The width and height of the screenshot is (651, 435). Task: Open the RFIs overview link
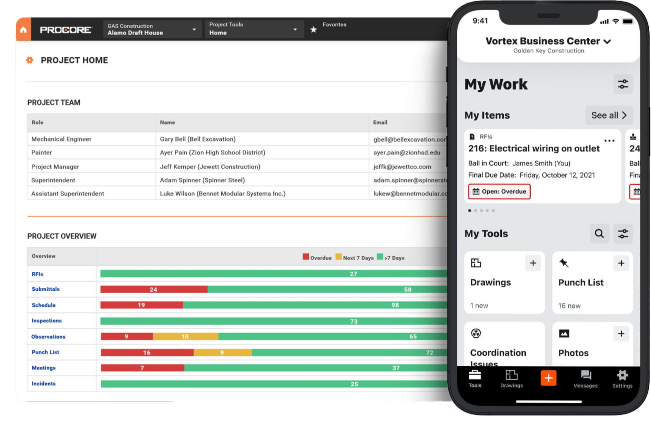(x=37, y=274)
